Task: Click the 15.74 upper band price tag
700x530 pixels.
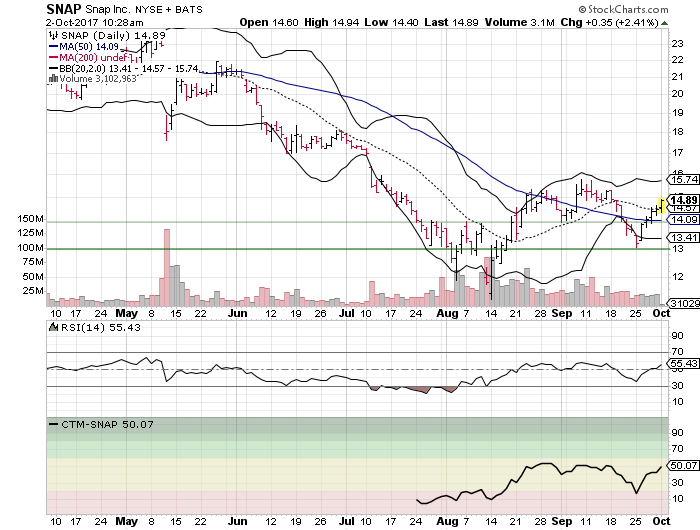Action: tap(683, 179)
